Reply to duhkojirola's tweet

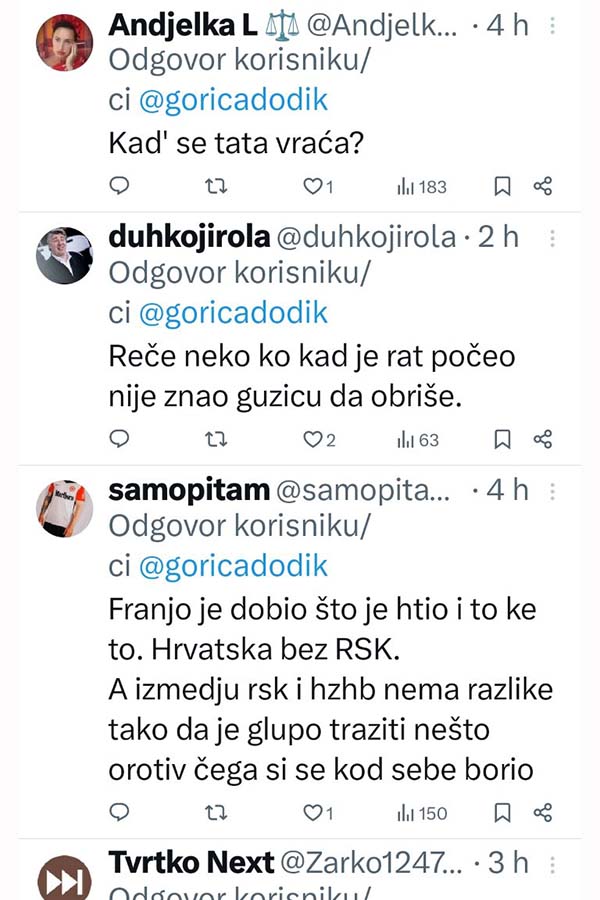coord(119,439)
